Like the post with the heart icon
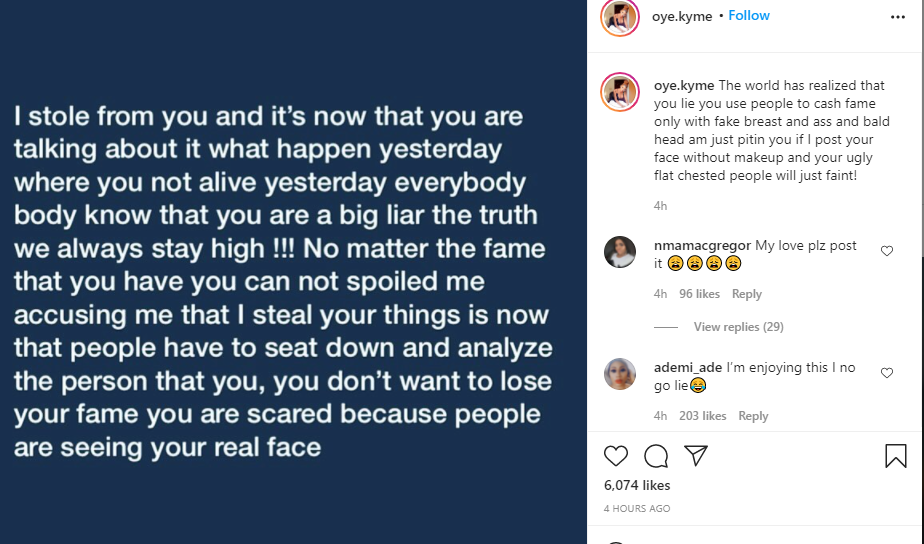 pos(616,456)
